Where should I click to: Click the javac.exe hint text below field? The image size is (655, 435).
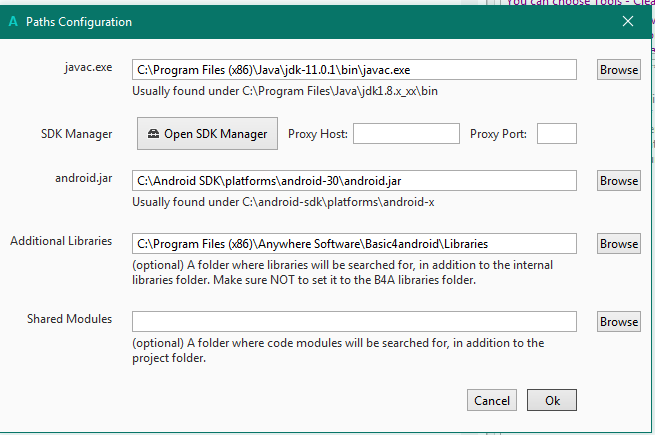coord(285,91)
